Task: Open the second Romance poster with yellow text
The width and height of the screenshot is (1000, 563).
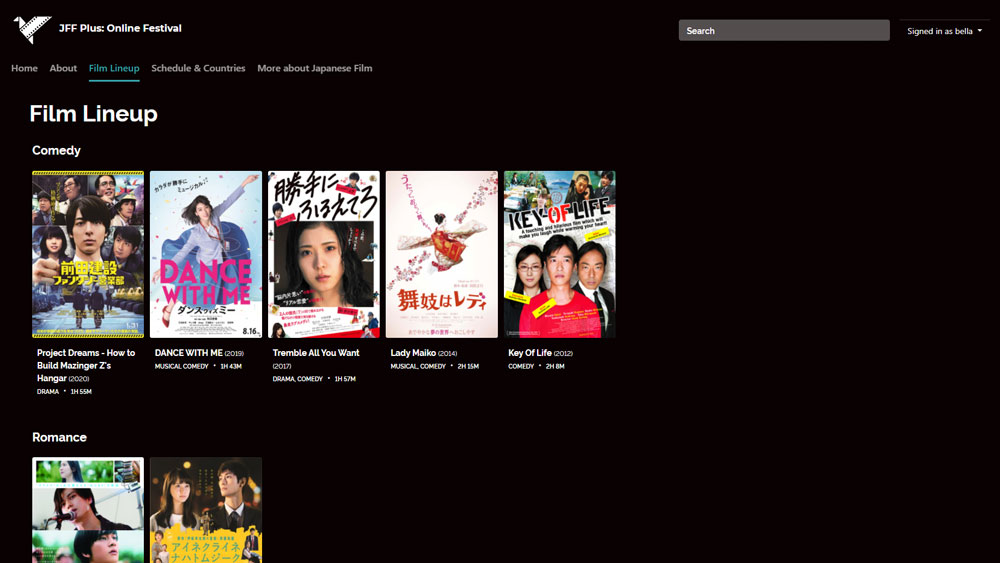Action: tap(206, 510)
